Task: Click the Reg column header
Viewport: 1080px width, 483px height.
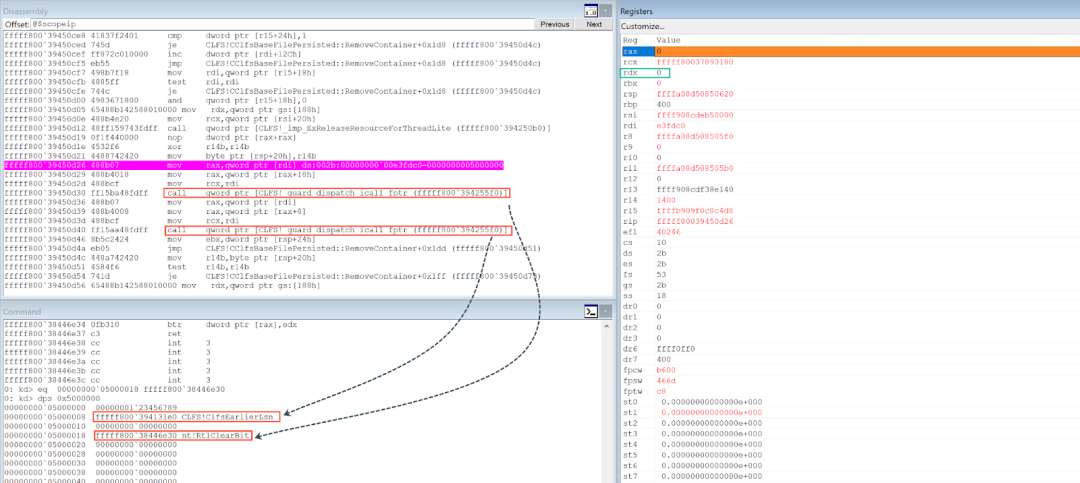Action: click(x=630, y=40)
